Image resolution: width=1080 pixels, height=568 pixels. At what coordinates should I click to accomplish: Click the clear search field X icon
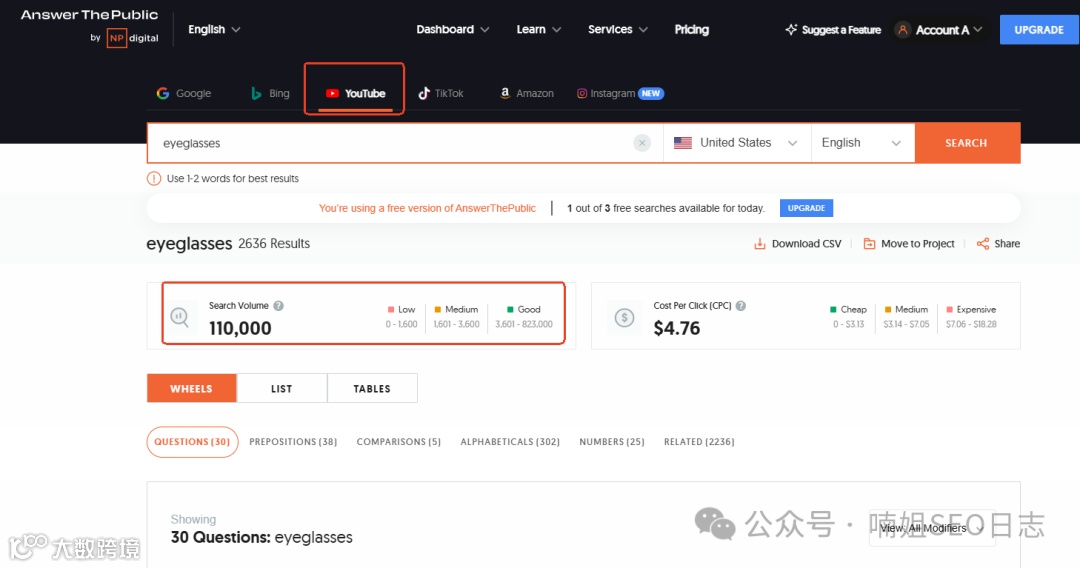tap(642, 143)
